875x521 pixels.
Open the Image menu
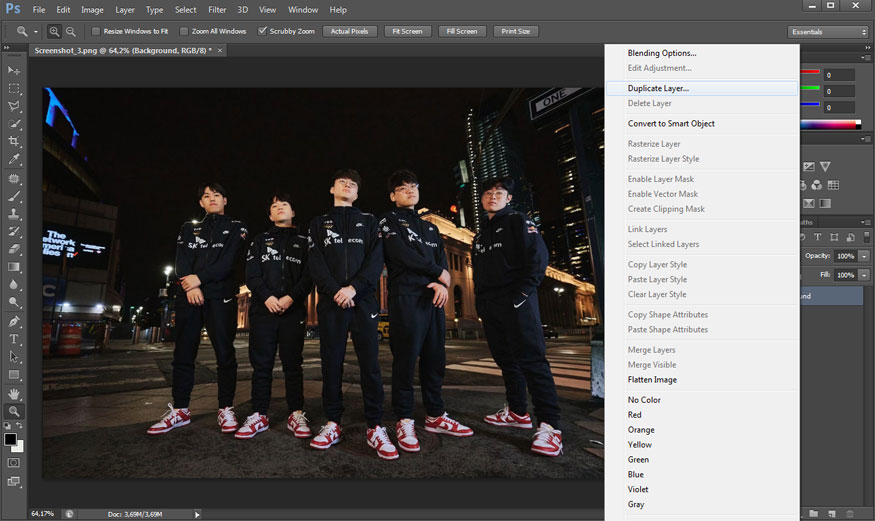click(92, 9)
